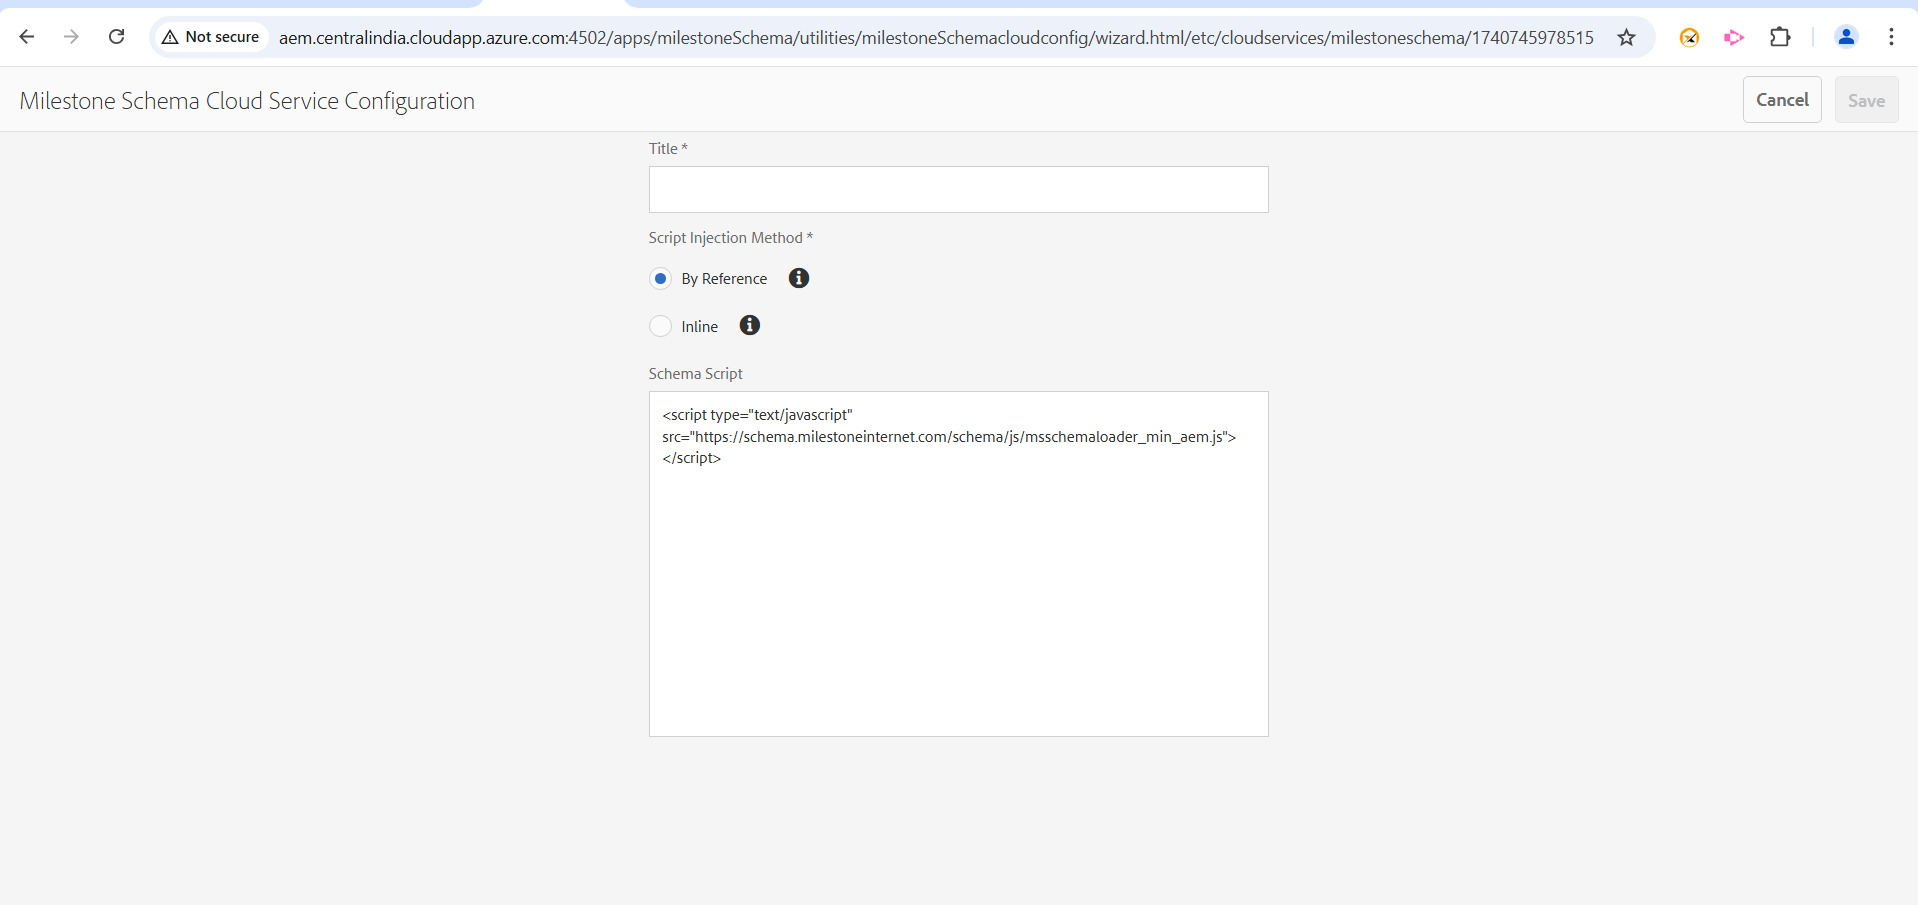Click the Milestone Schema Cloud Service Configuration heading
Viewport: 1918px width, 905px height.
pos(247,101)
